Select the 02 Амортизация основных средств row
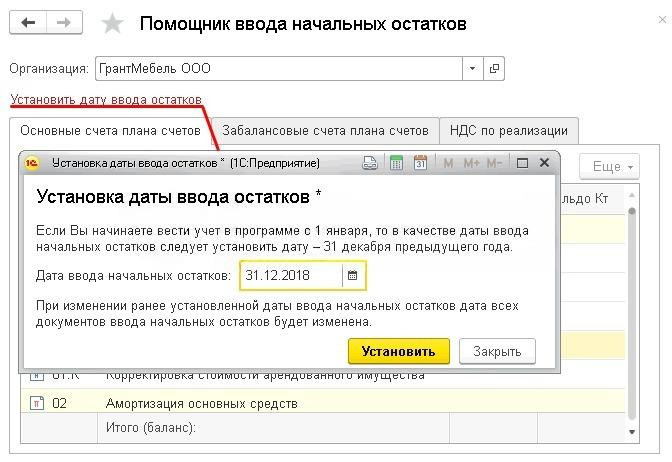The height and width of the screenshot is (462, 672). [x=323, y=403]
